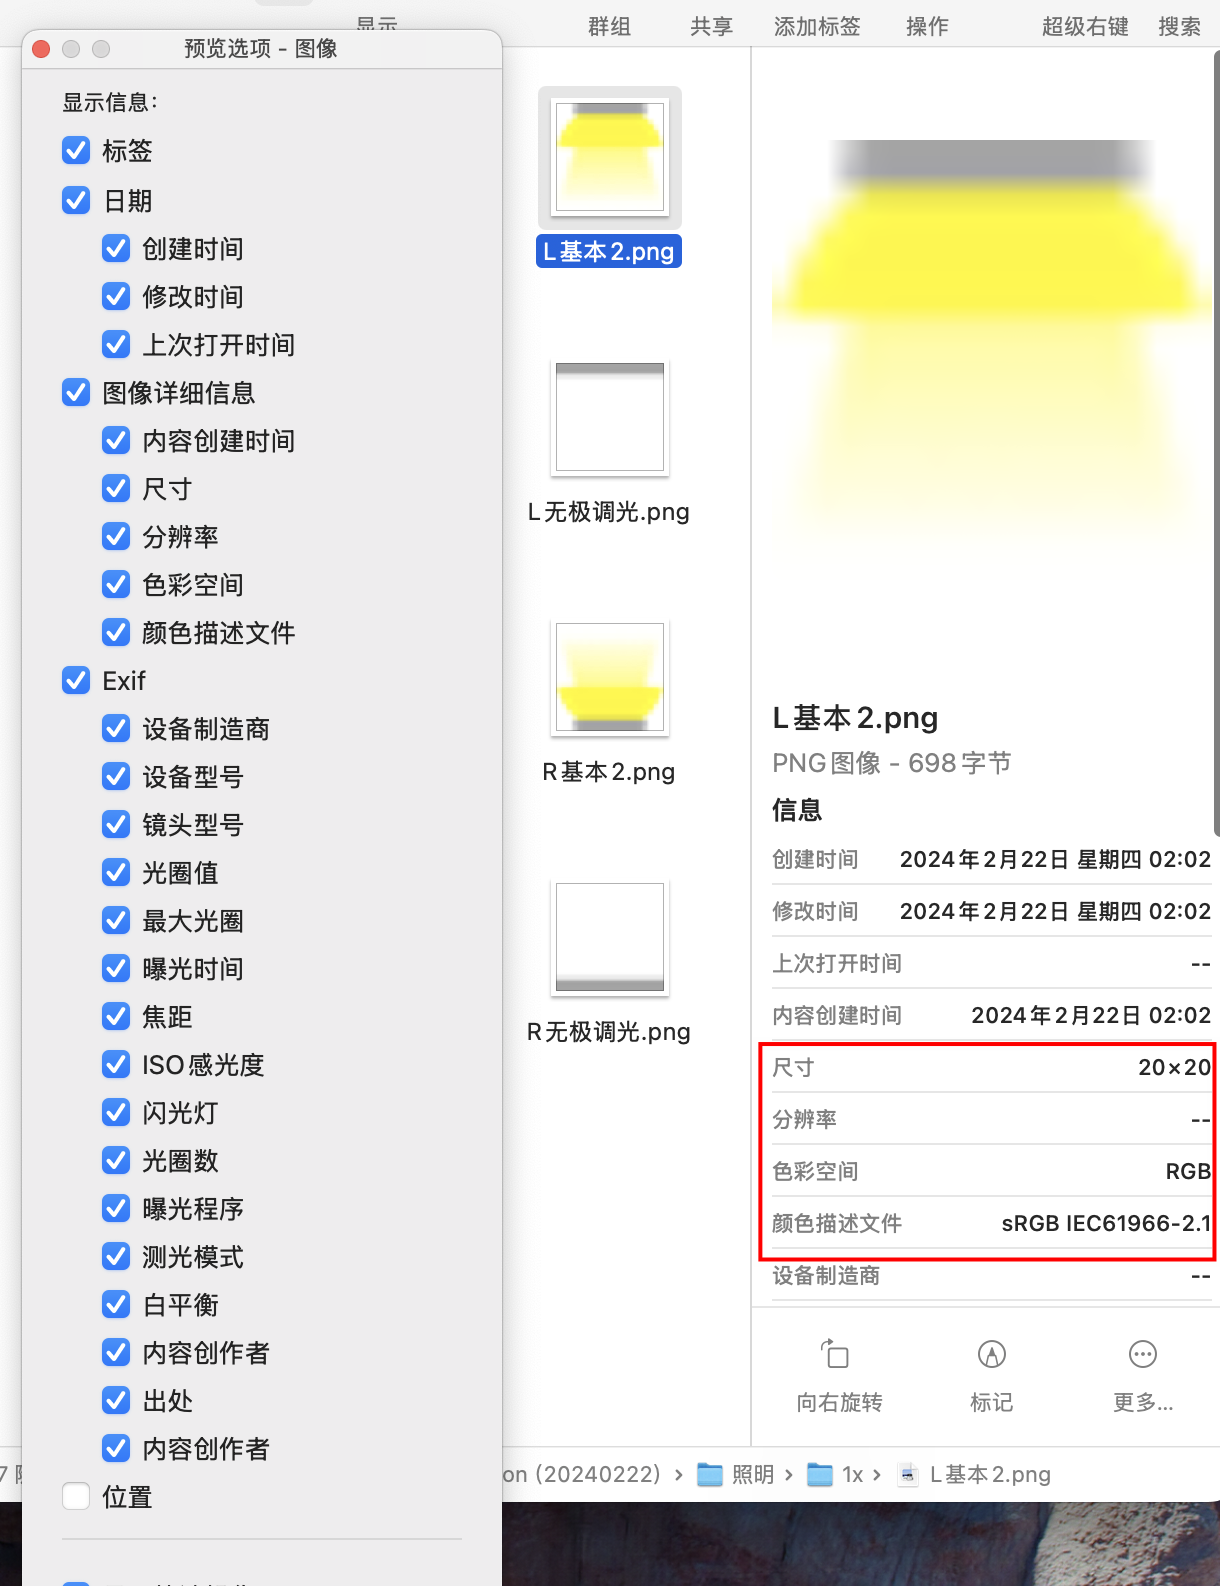The width and height of the screenshot is (1220, 1586).
Task: Open the 群组 toolbar menu
Action: click(609, 27)
